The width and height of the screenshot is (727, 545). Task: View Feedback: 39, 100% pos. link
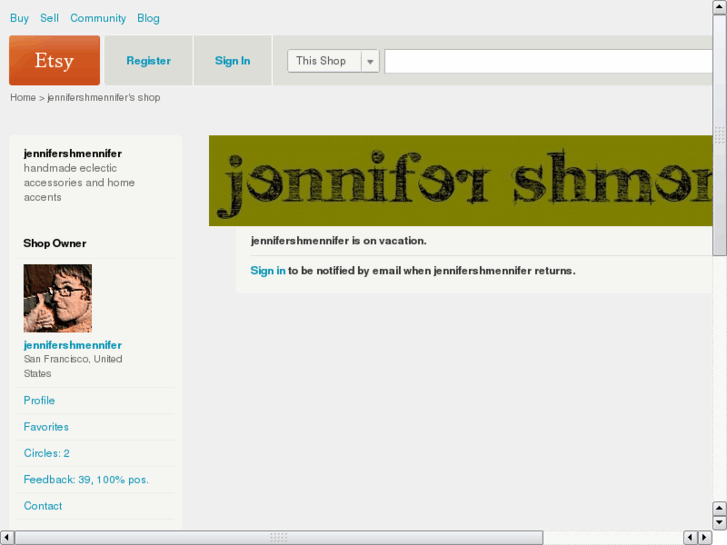[x=86, y=480]
